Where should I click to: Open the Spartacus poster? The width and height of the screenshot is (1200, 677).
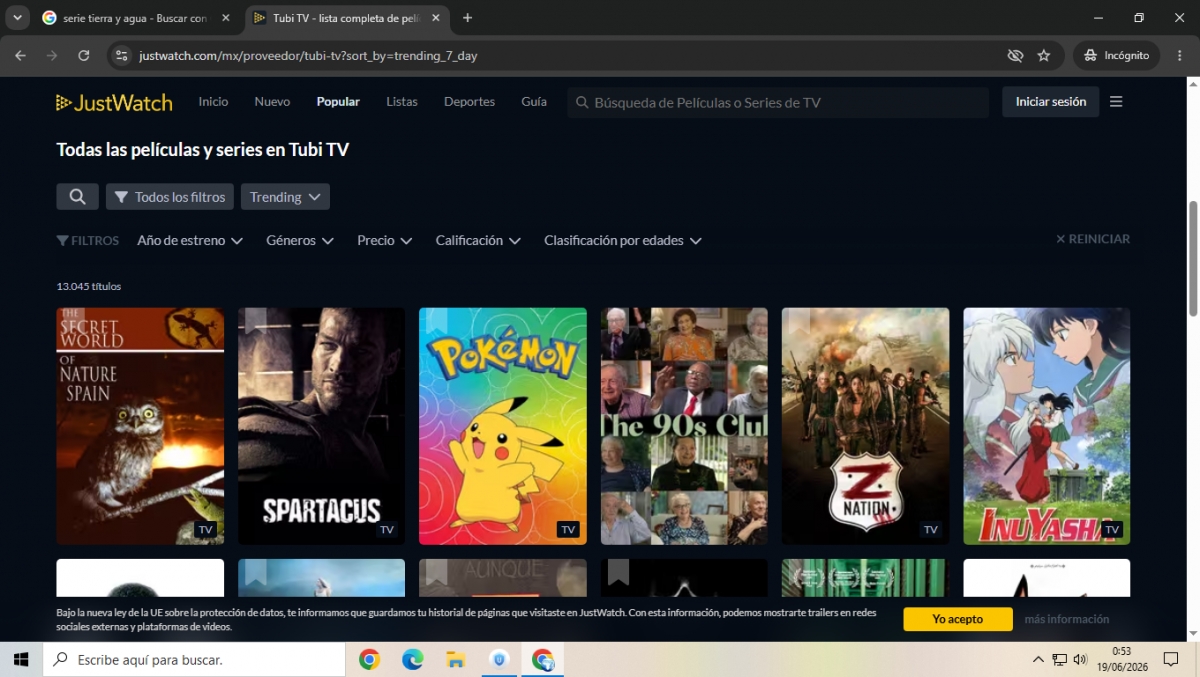(x=321, y=426)
